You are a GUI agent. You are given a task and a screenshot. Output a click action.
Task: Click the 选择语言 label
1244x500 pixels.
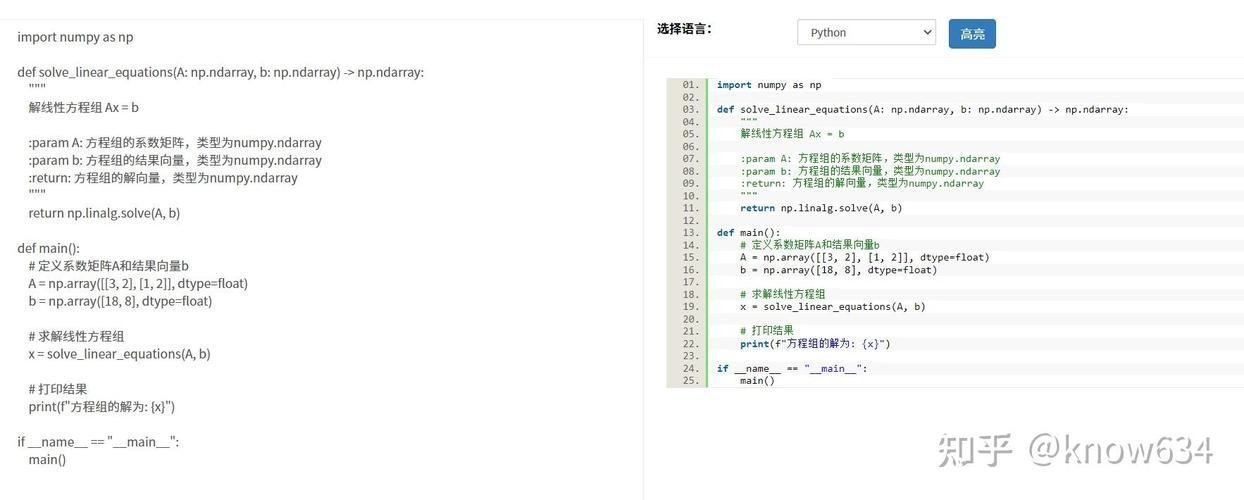pos(685,29)
